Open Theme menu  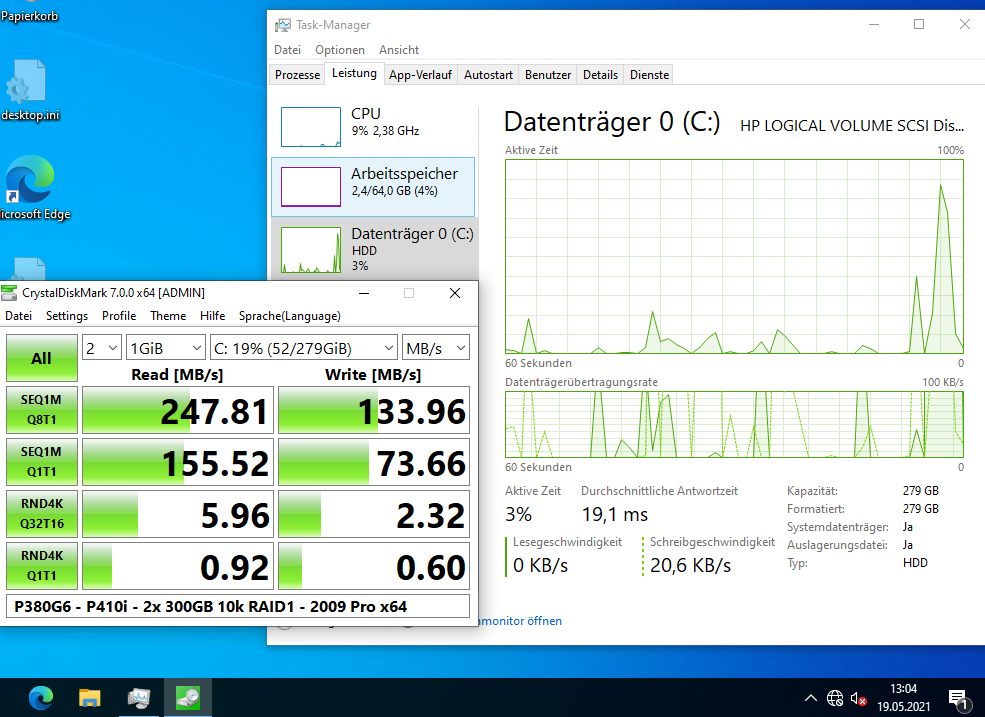pyautogui.click(x=168, y=316)
